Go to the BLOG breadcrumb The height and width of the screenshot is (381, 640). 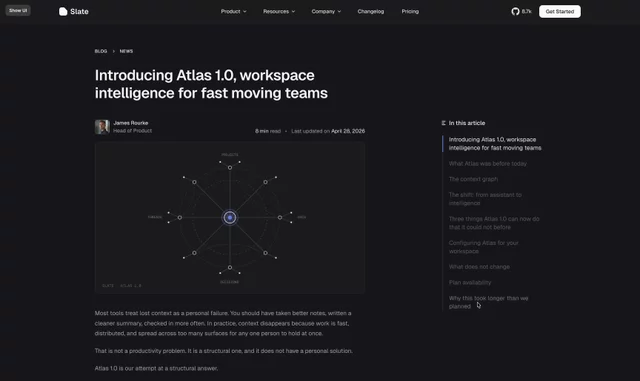(x=101, y=51)
